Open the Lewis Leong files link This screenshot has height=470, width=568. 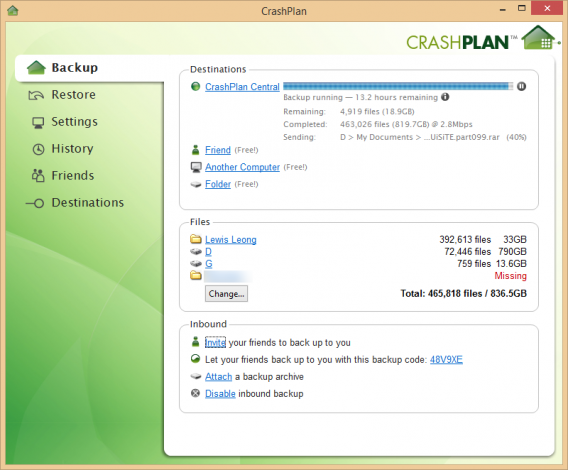(x=231, y=240)
